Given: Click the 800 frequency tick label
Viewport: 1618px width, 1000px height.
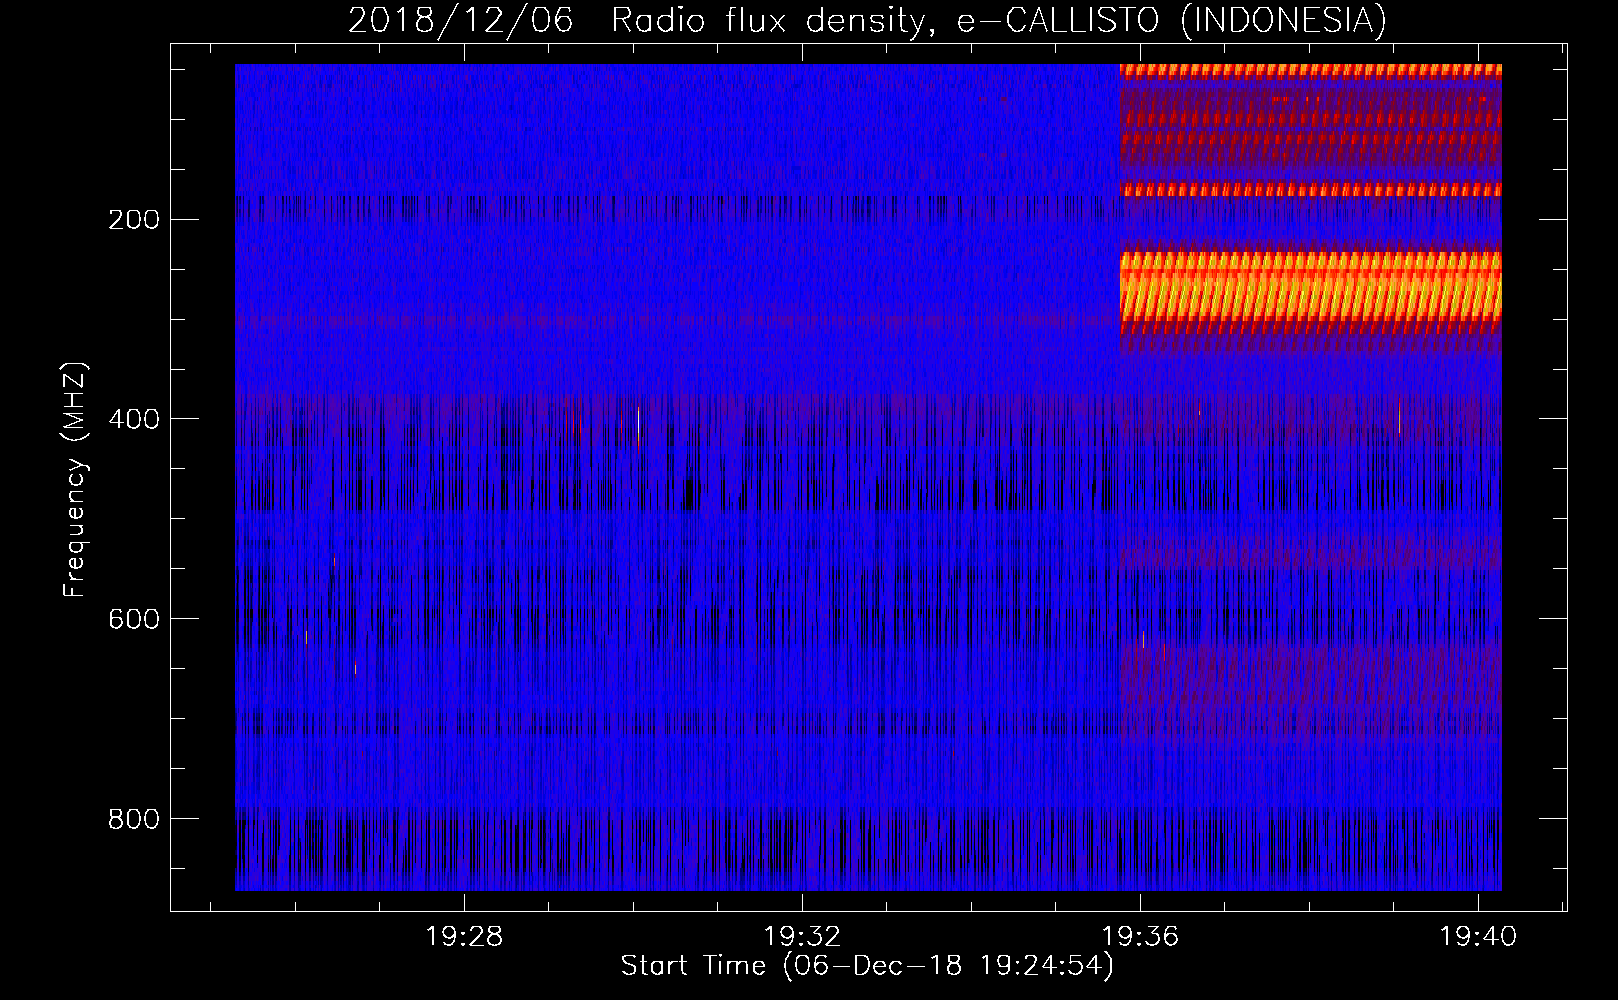Looking at the screenshot, I should point(134,819).
